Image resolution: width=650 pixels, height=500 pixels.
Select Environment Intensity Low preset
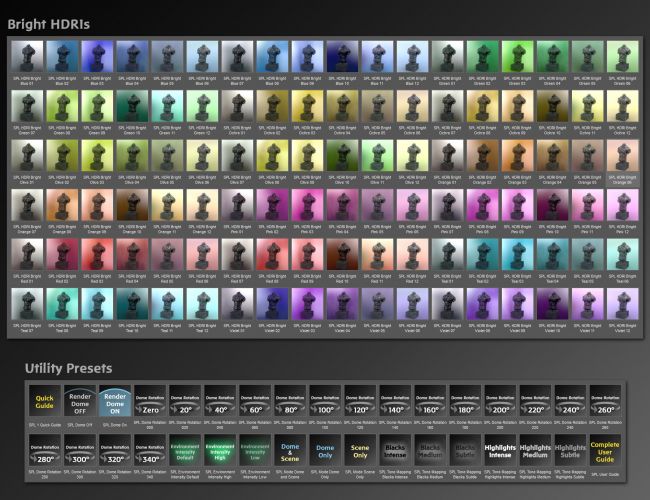pos(255,455)
